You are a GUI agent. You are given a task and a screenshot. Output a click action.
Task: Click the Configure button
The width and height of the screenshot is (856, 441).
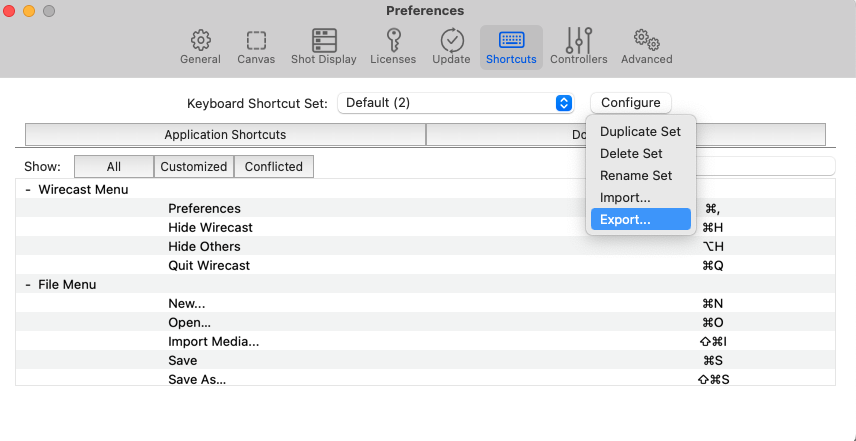pyautogui.click(x=631, y=103)
